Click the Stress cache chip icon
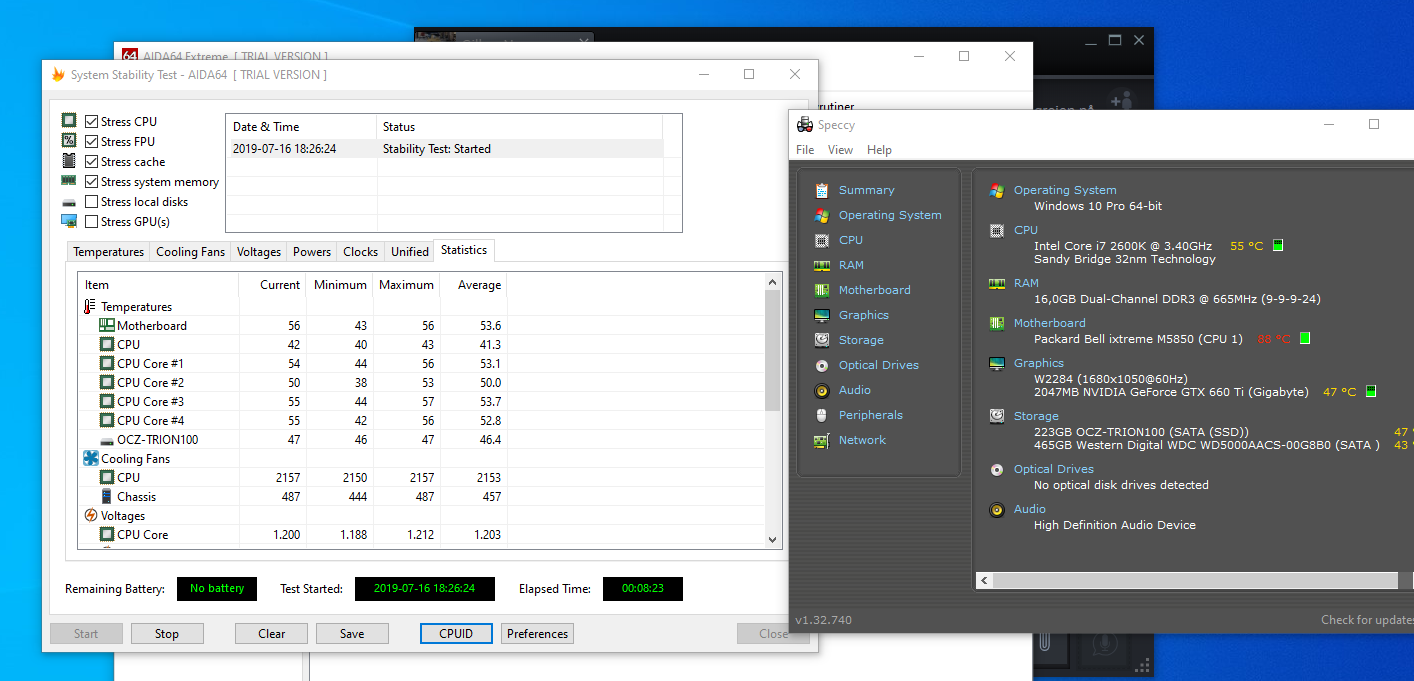 pyautogui.click(x=69, y=161)
